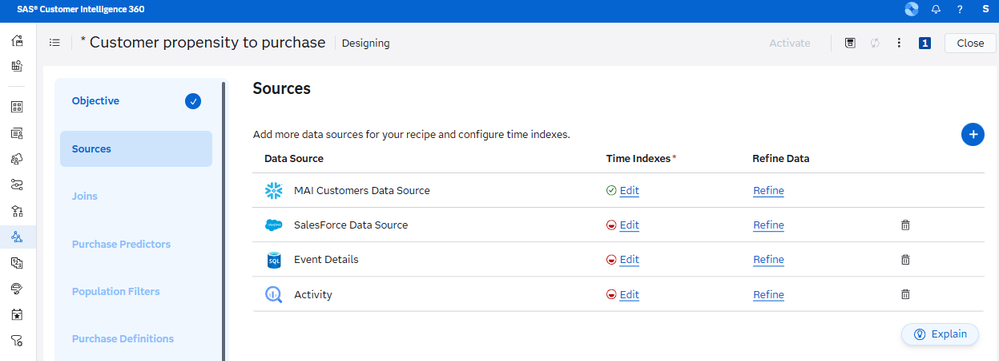Click the 'Activity' data source name
This screenshot has height=361, width=999.
tap(313, 295)
